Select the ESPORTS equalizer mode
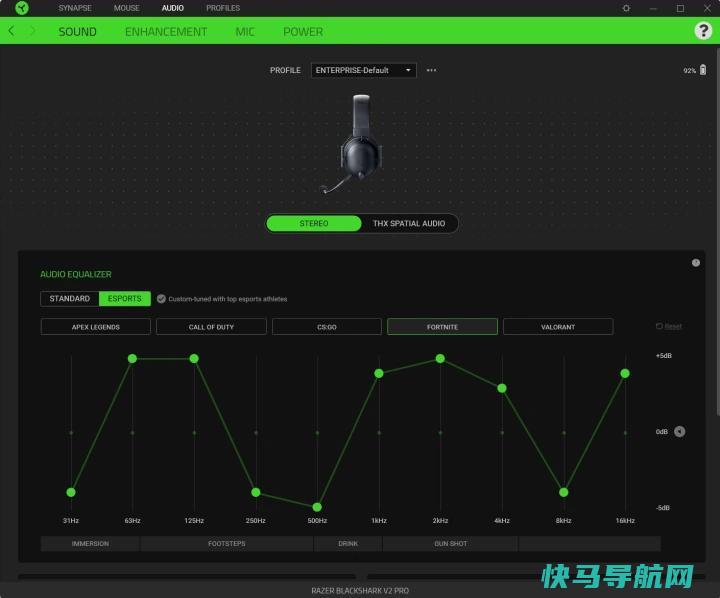720x598 pixels. (x=124, y=299)
